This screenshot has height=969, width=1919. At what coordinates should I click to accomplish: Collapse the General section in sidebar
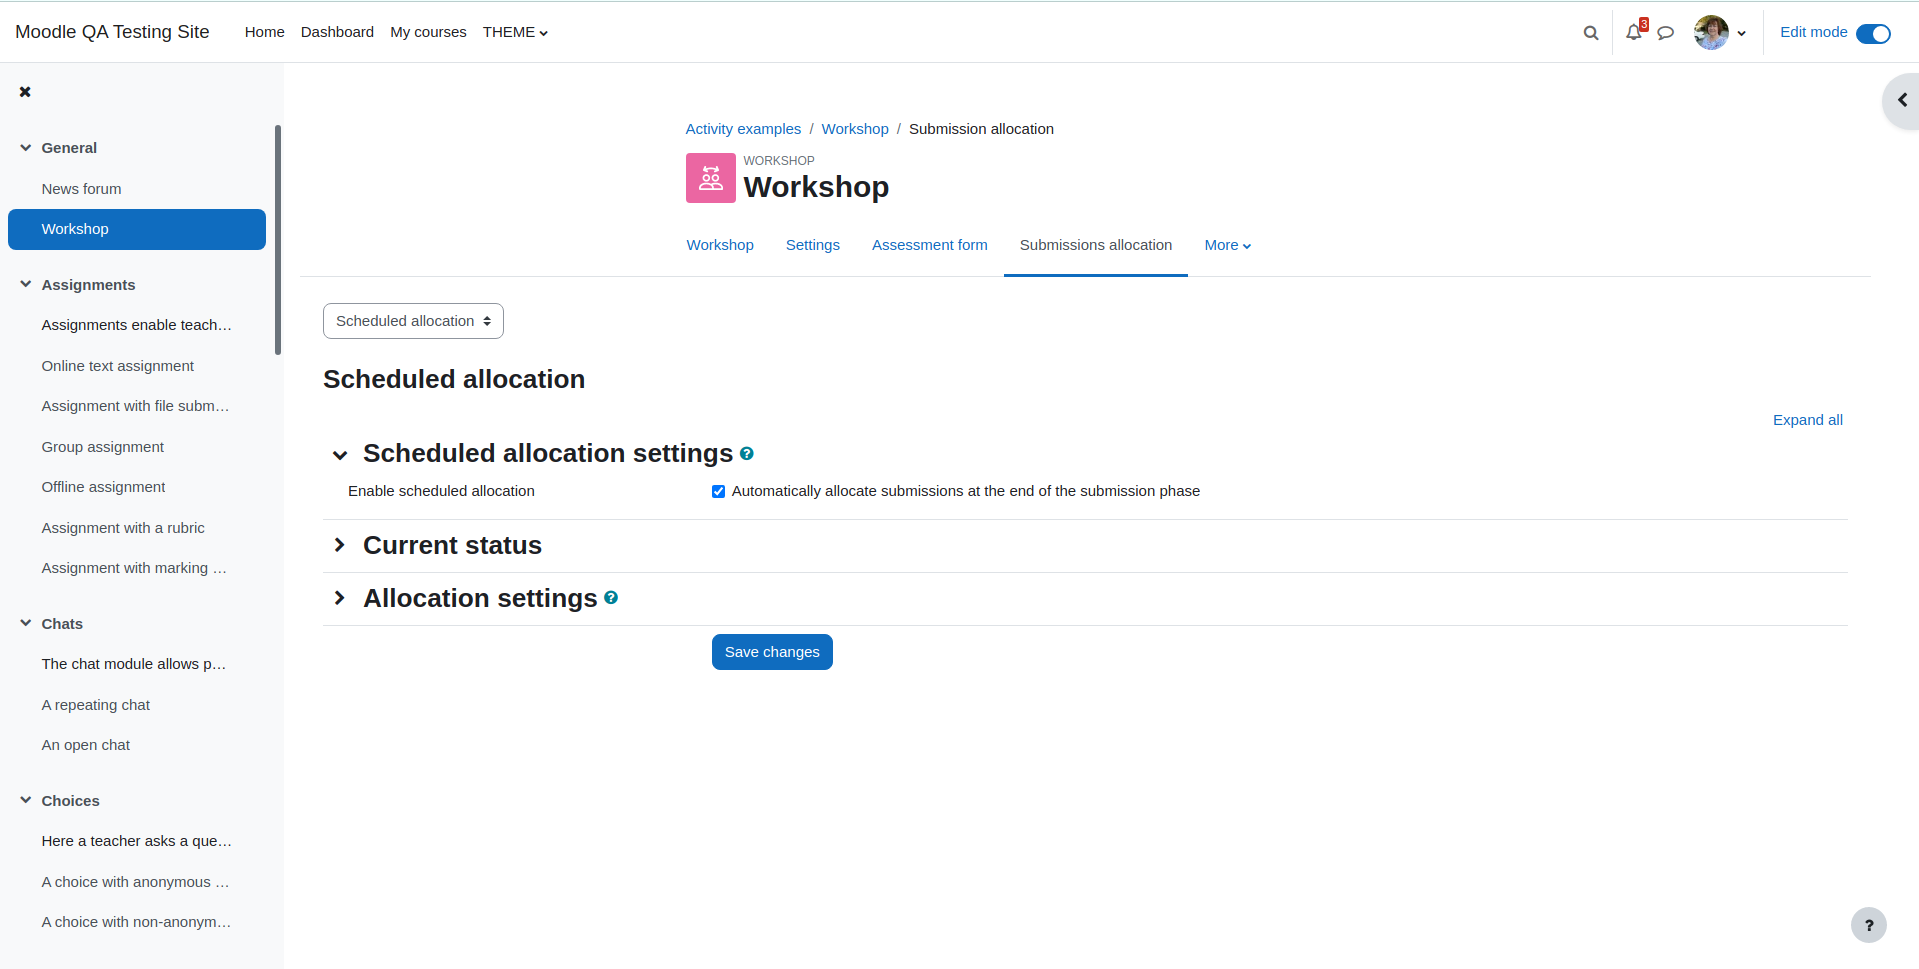(x=25, y=148)
